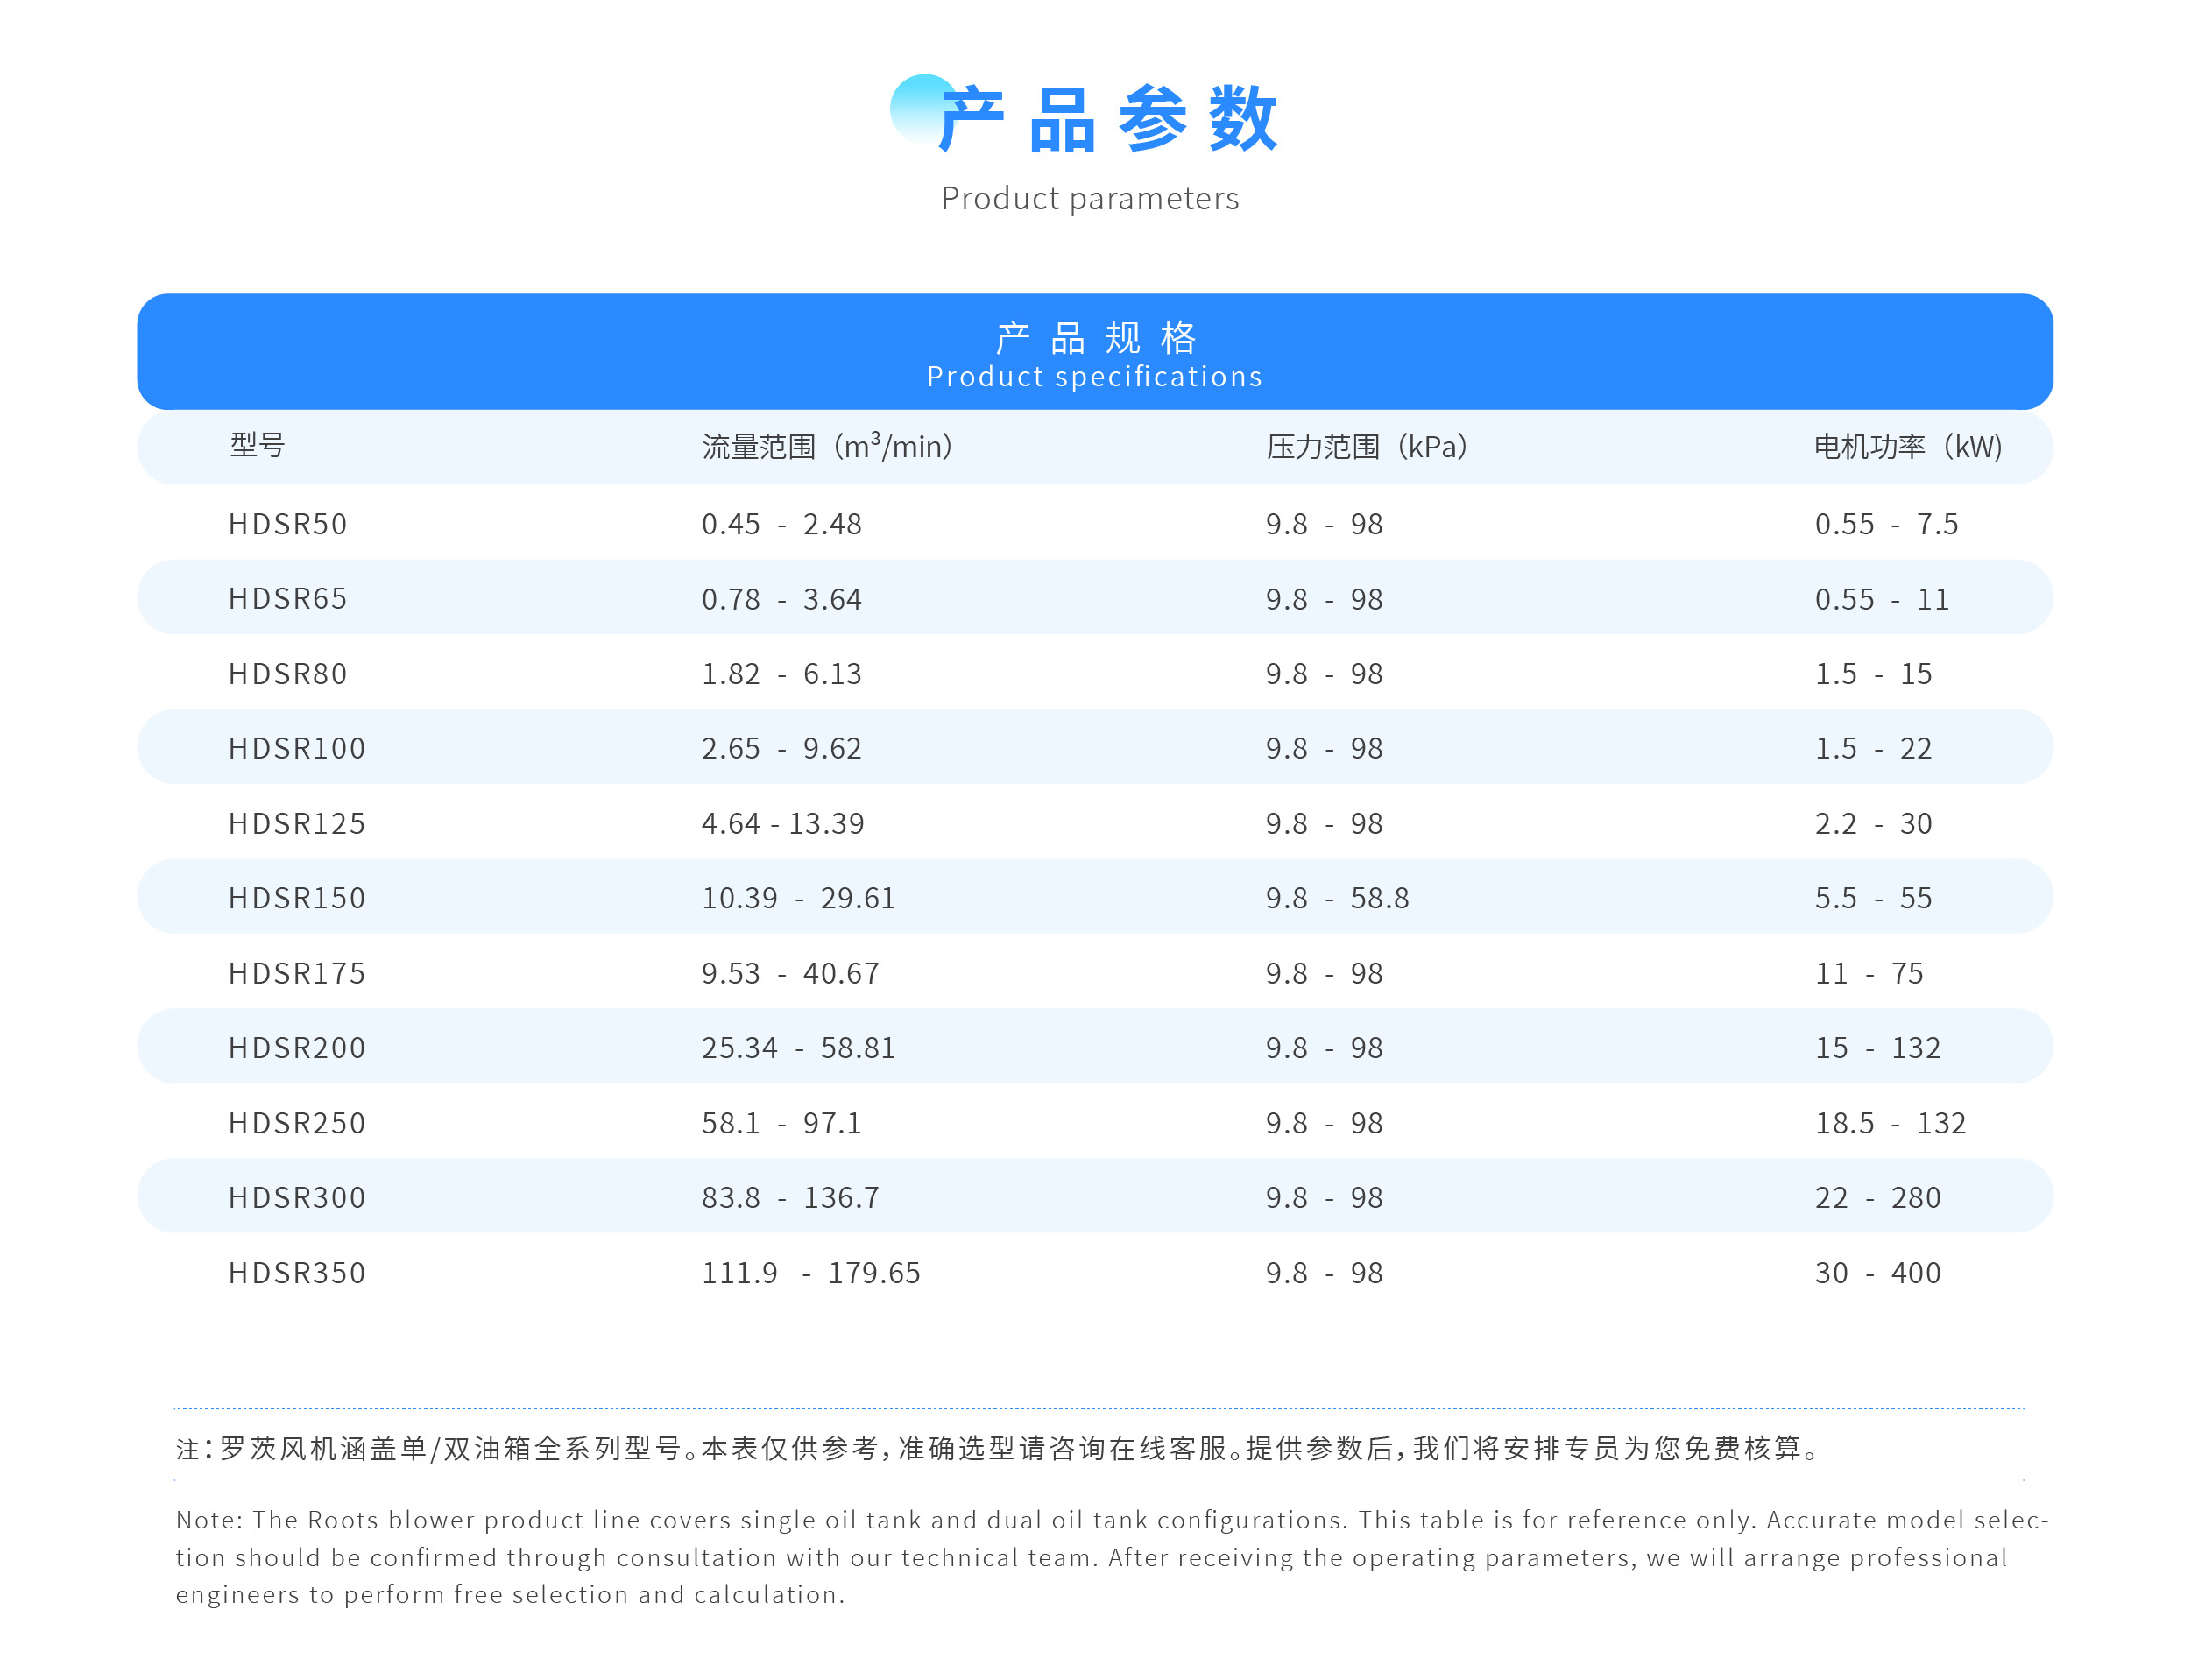Image resolution: width=2191 pixels, height=1680 pixels.
Task: Click the HDSR125 power value 2.2 - 30
Action: tap(1873, 824)
